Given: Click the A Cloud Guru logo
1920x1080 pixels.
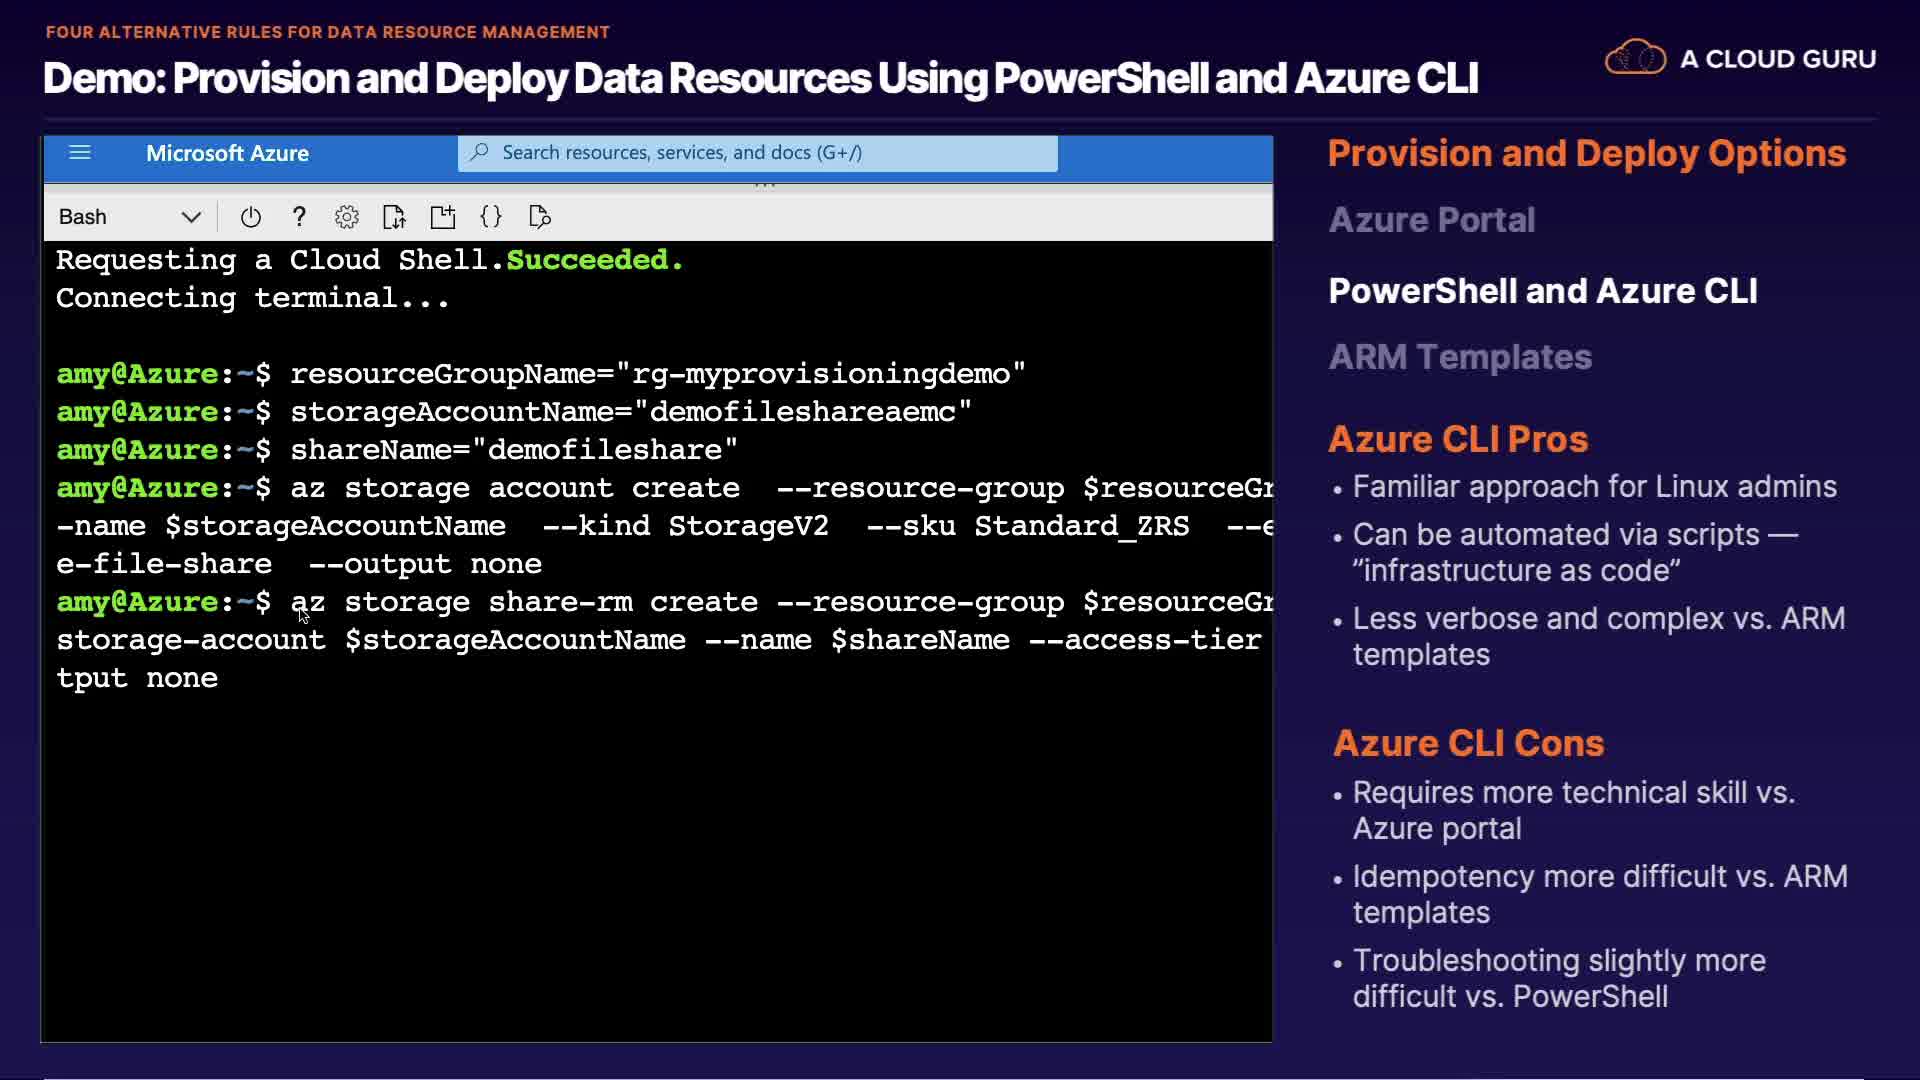Looking at the screenshot, I should (1740, 58).
